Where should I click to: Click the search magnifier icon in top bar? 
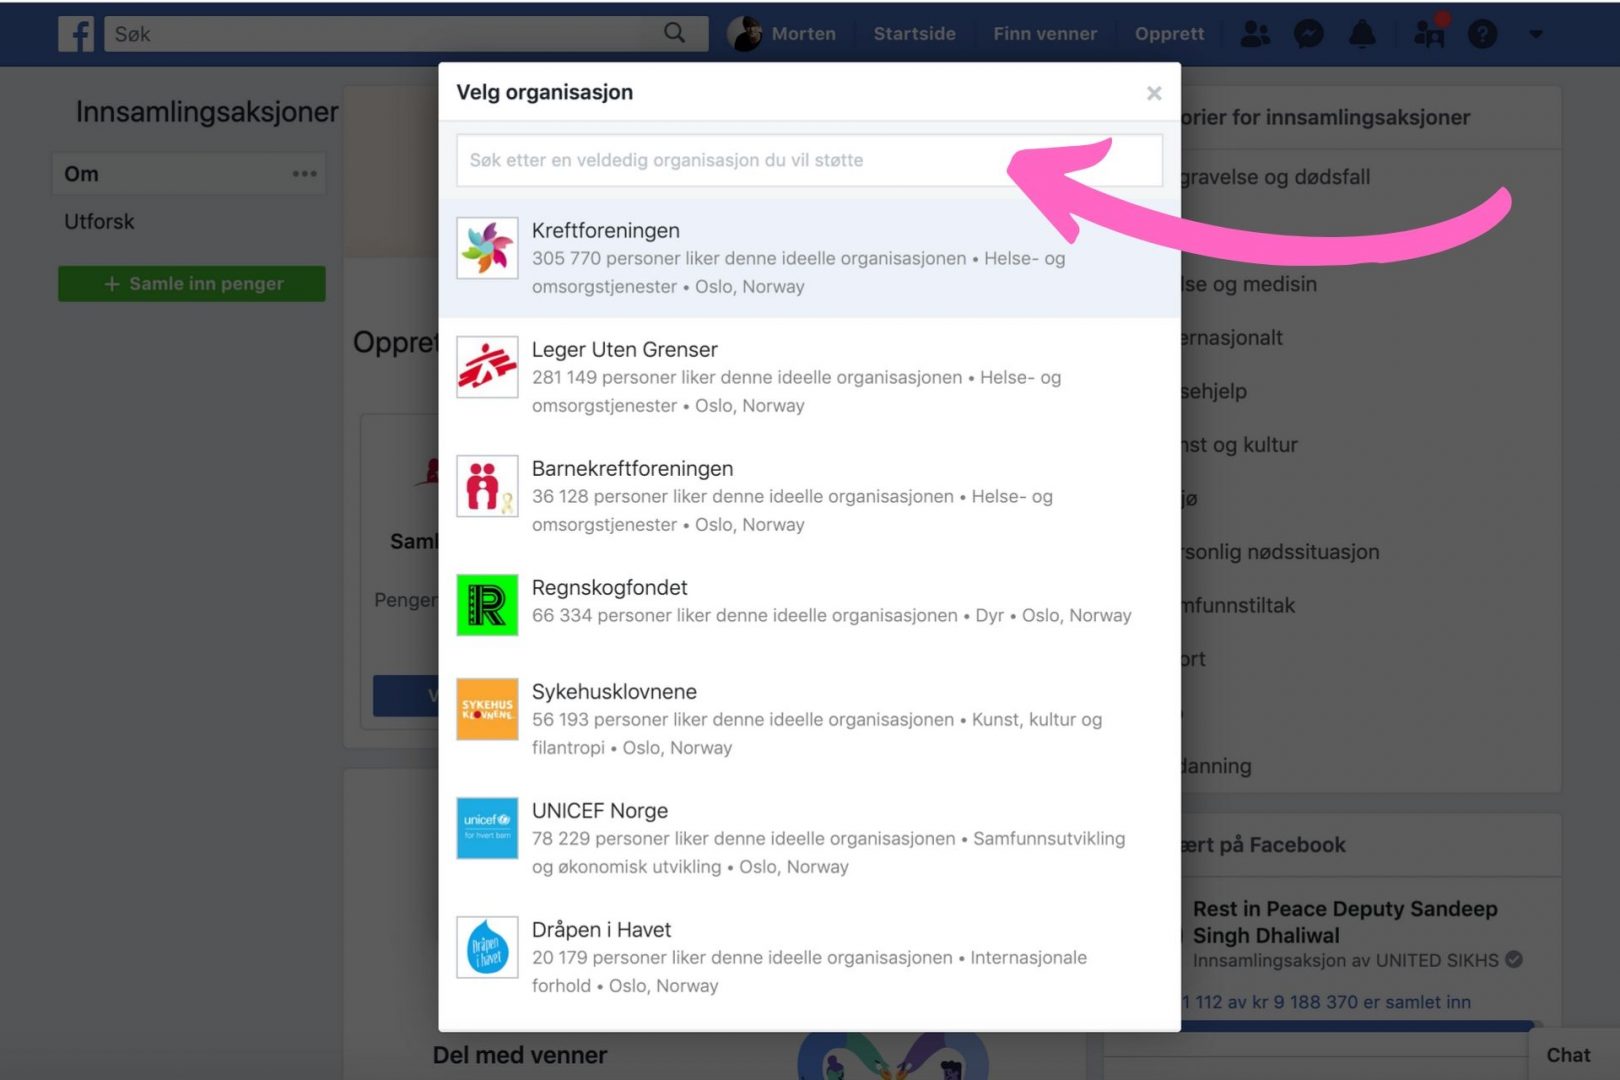tap(675, 33)
